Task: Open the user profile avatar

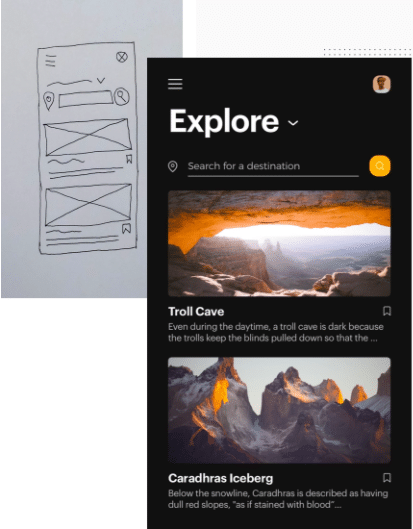Action: pyautogui.click(x=381, y=84)
